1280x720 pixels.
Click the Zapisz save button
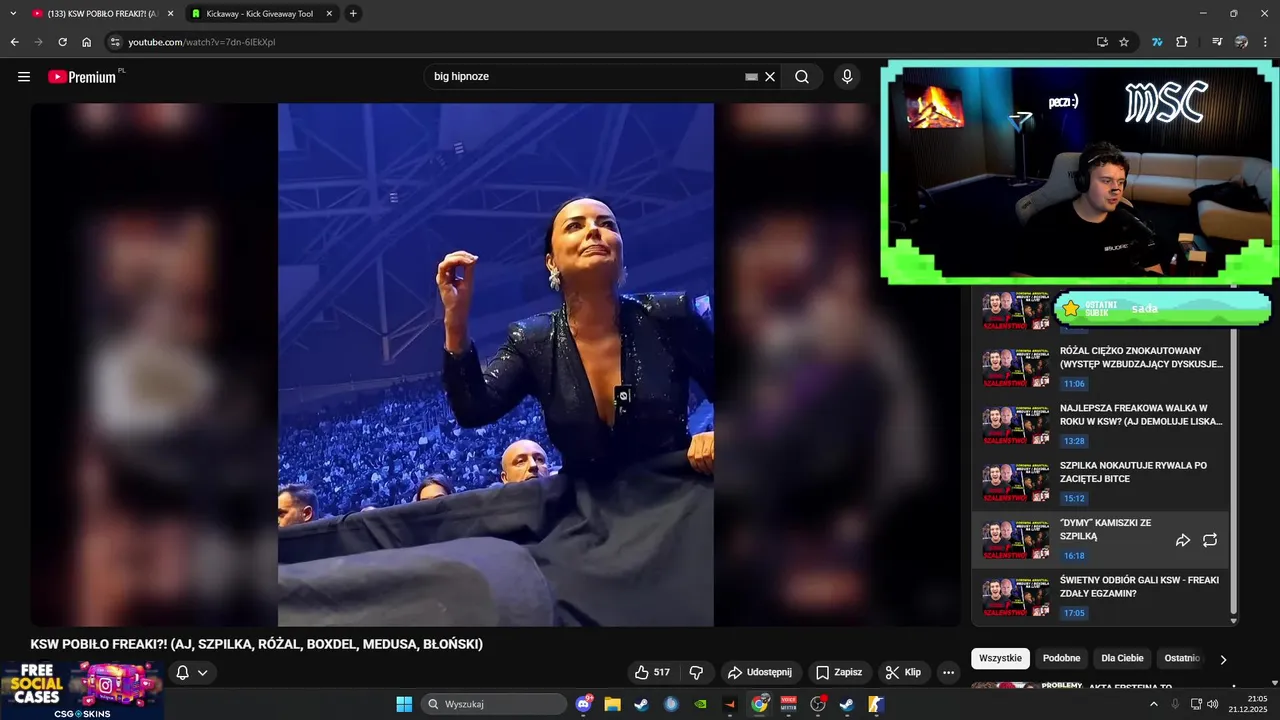[x=838, y=672]
